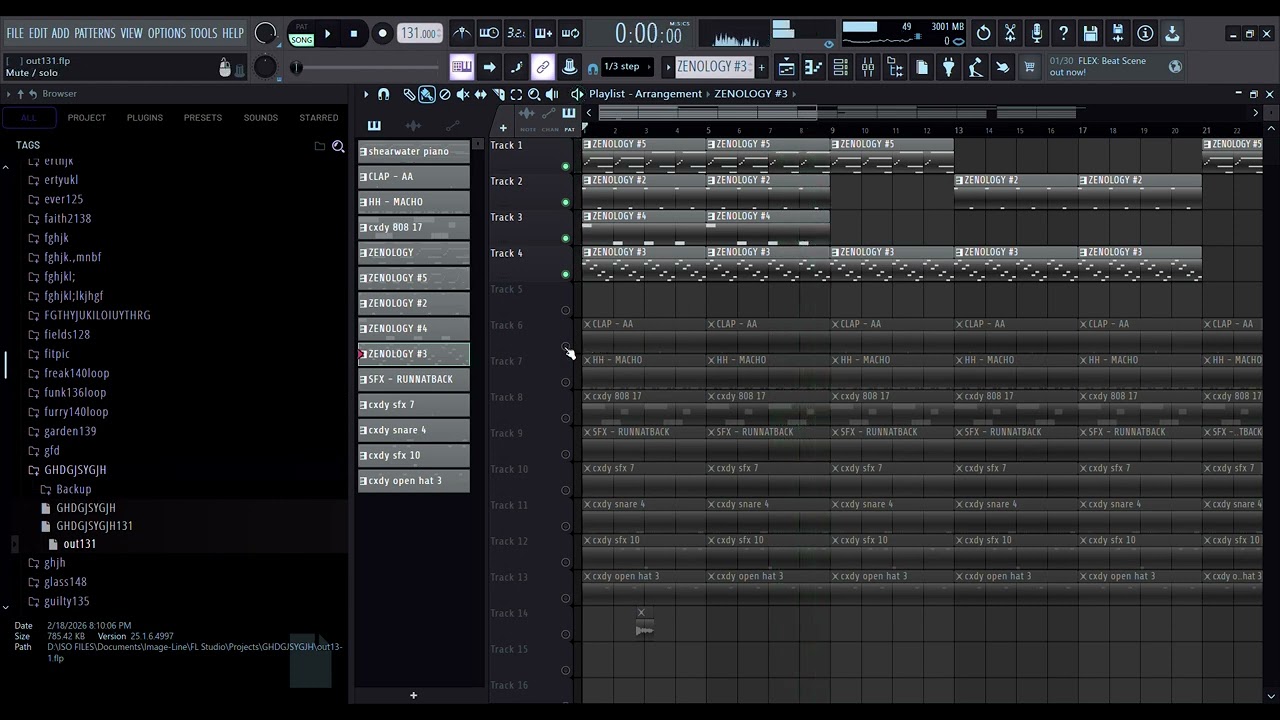Switch to the PLUGINS browser tab
Image resolution: width=1280 pixels, height=720 pixels.
145,118
